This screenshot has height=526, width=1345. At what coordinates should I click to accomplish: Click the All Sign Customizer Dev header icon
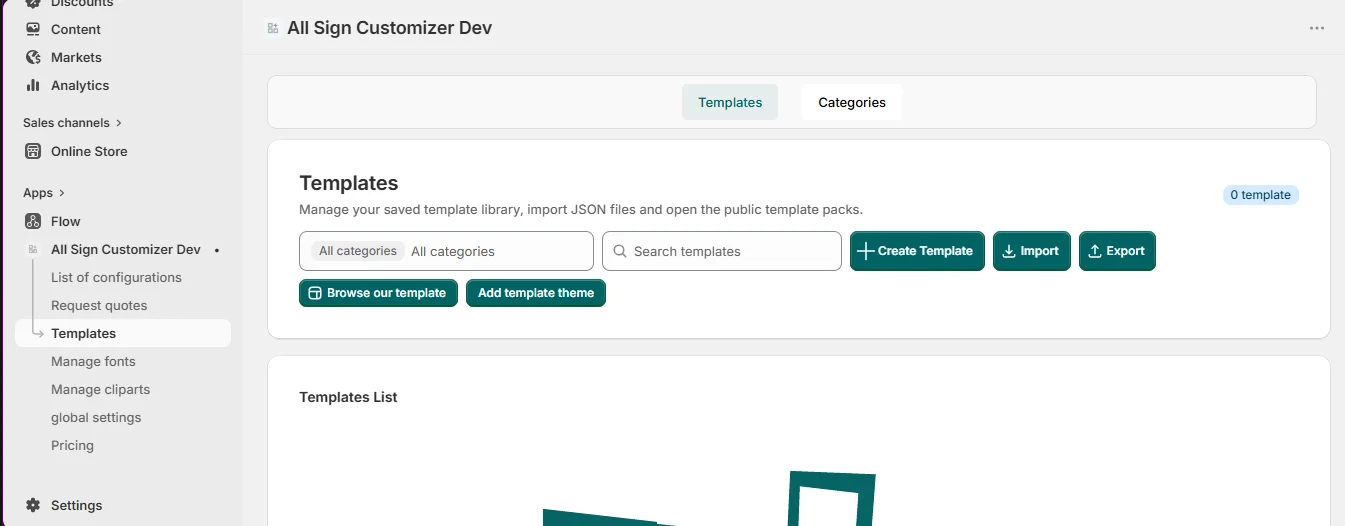tap(273, 28)
